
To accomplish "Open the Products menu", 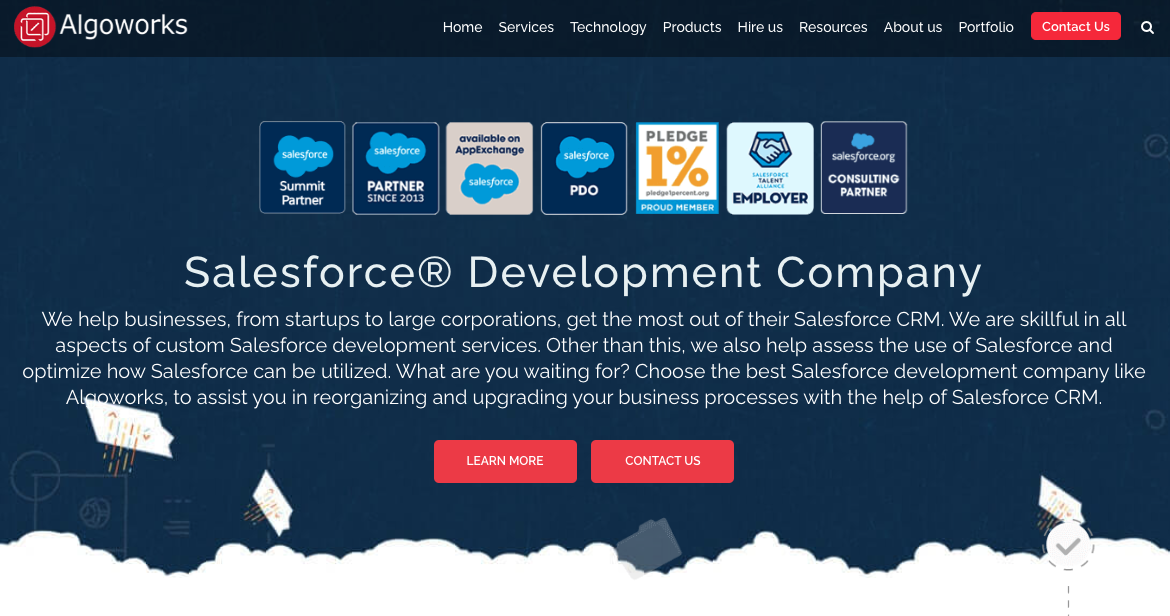I will coord(692,28).
